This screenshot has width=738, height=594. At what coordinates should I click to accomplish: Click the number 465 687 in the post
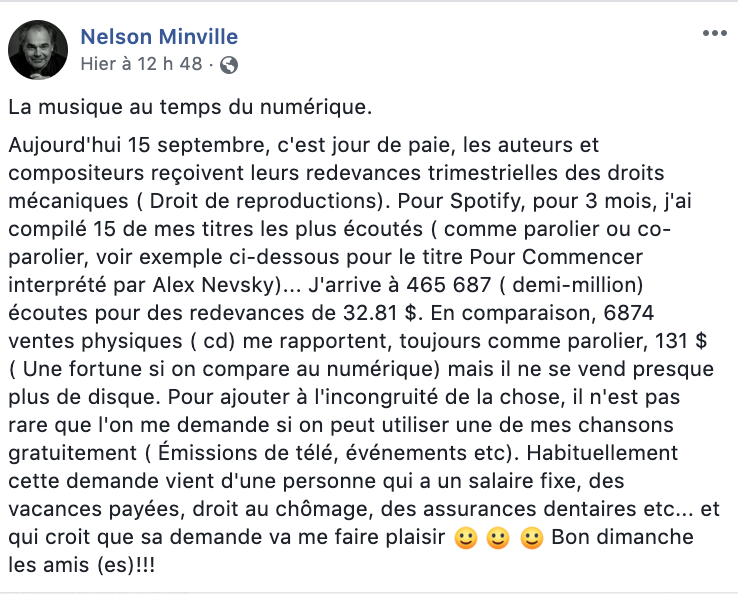coord(449,285)
